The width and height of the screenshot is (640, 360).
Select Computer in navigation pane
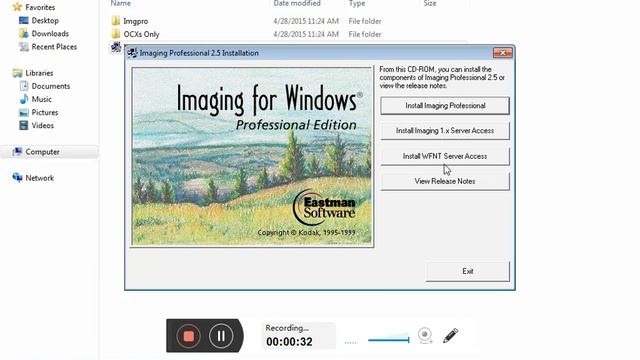click(42, 152)
